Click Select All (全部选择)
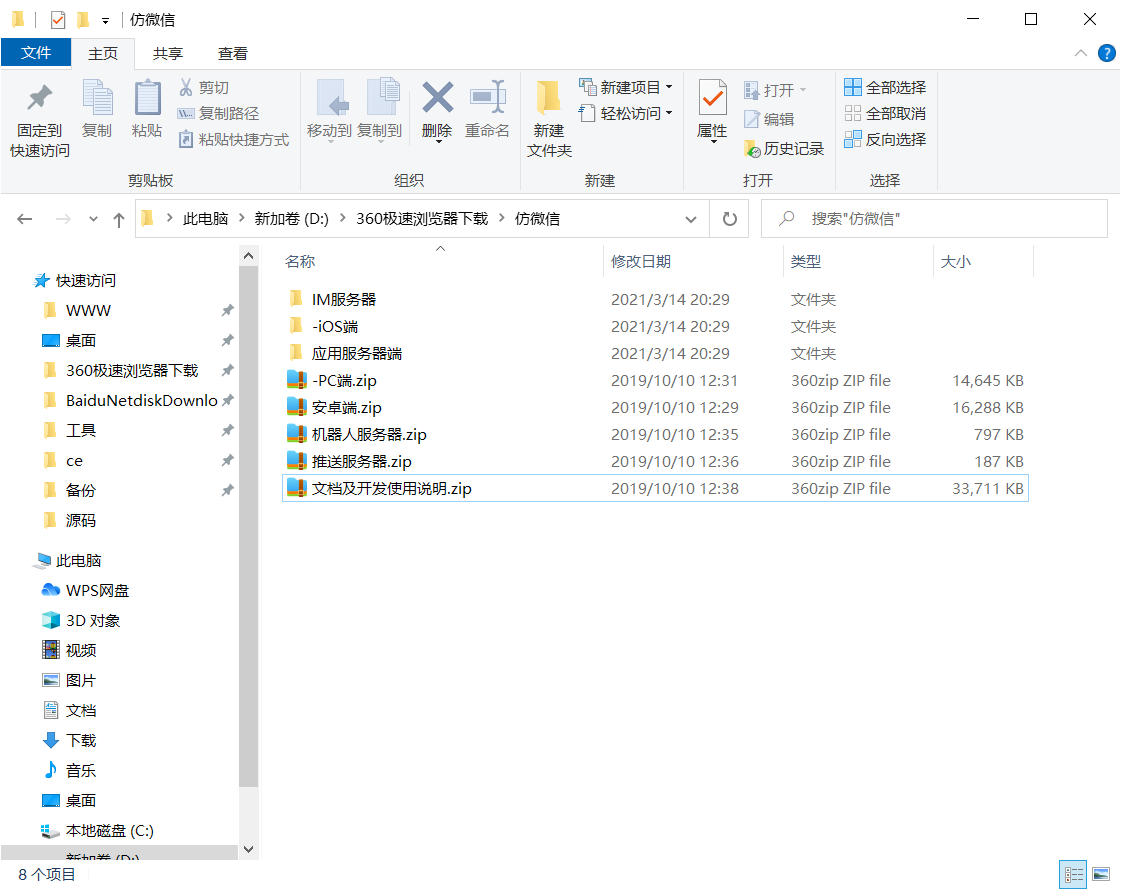Image resolution: width=1121 pixels, height=890 pixels. pyautogui.click(x=885, y=87)
